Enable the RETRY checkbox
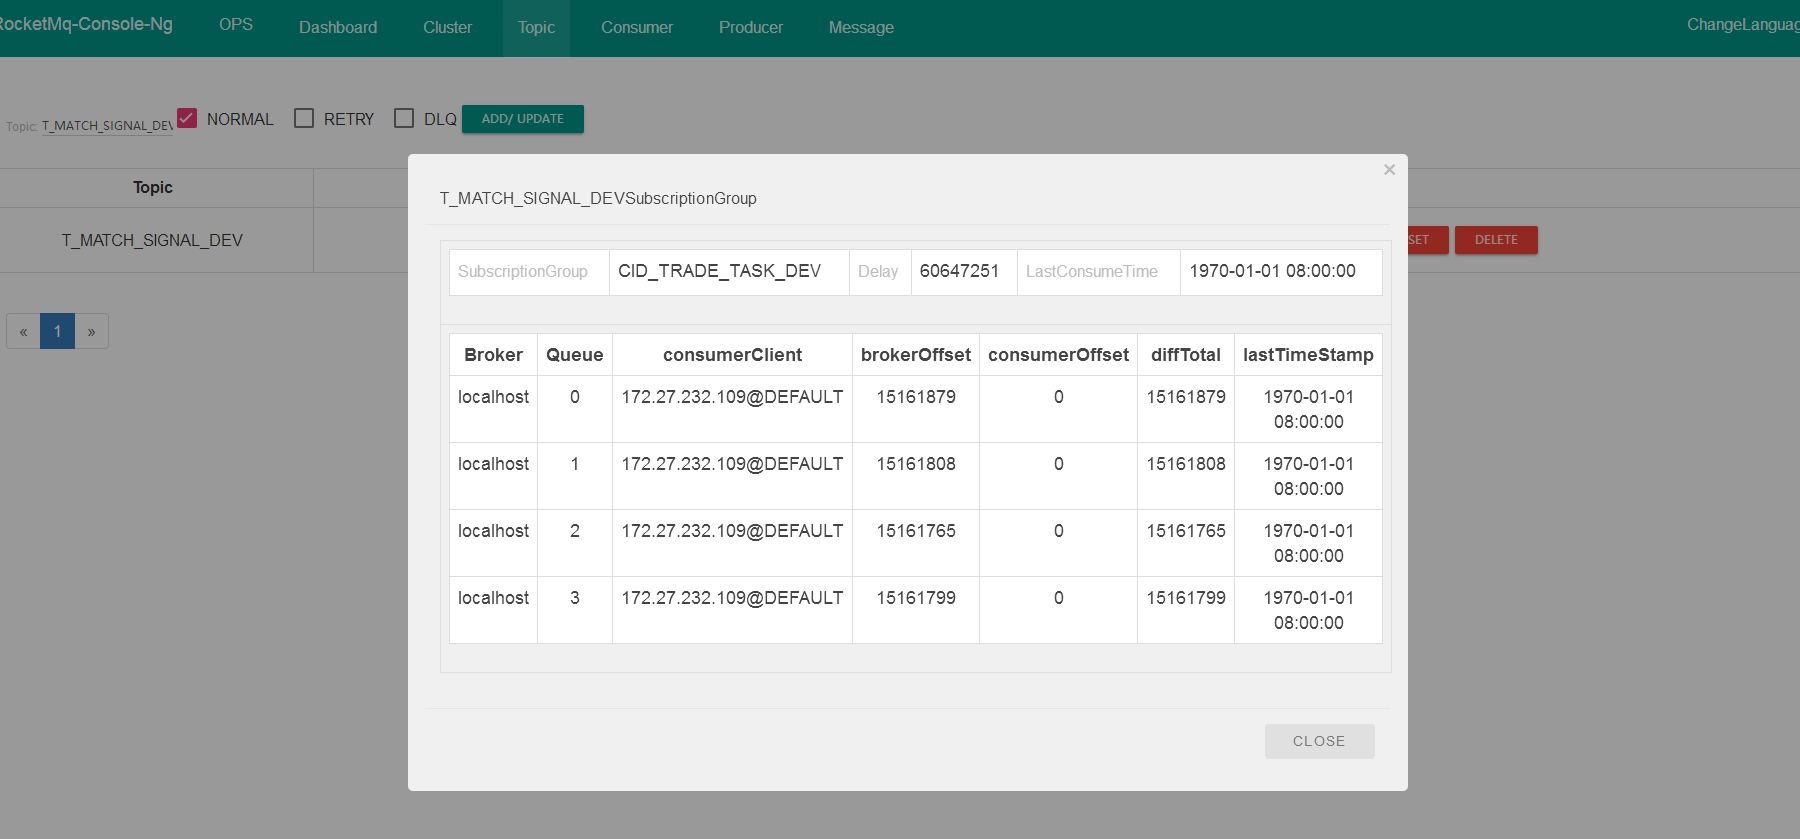This screenshot has height=839, width=1800. [x=304, y=118]
